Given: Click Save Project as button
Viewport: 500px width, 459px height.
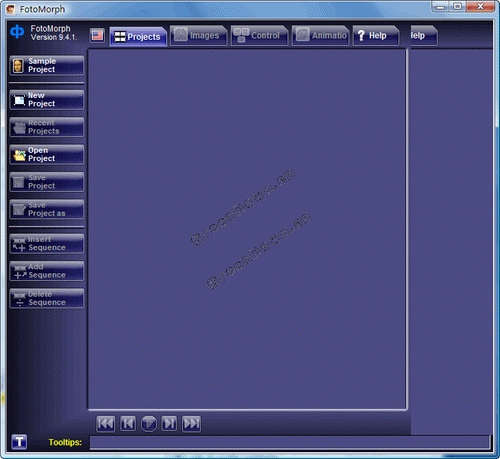Looking at the screenshot, I should [x=47, y=209].
